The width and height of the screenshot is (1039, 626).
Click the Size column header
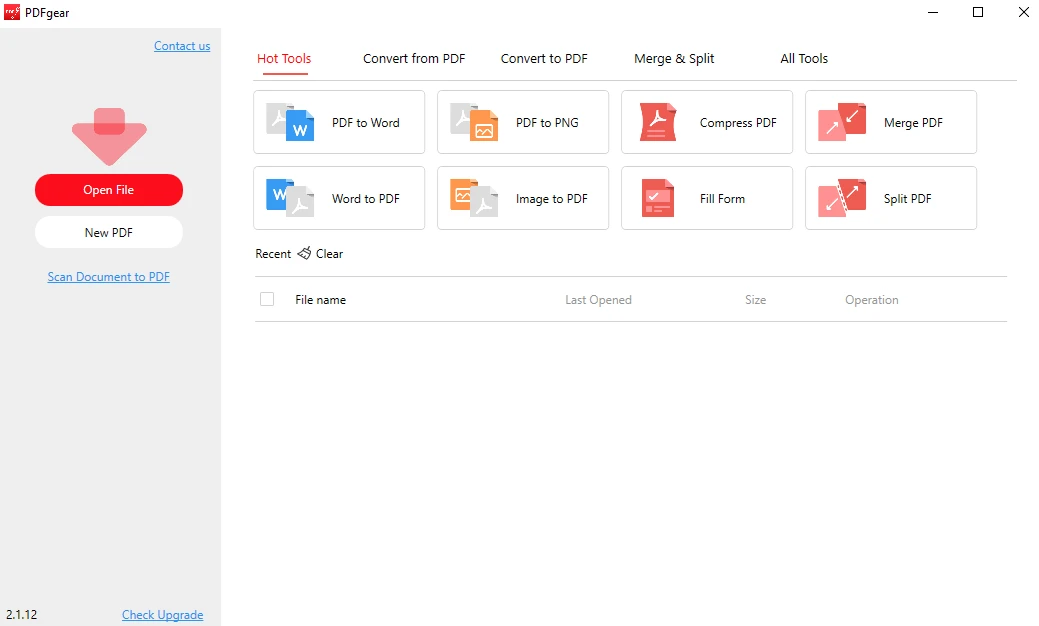coord(755,299)
